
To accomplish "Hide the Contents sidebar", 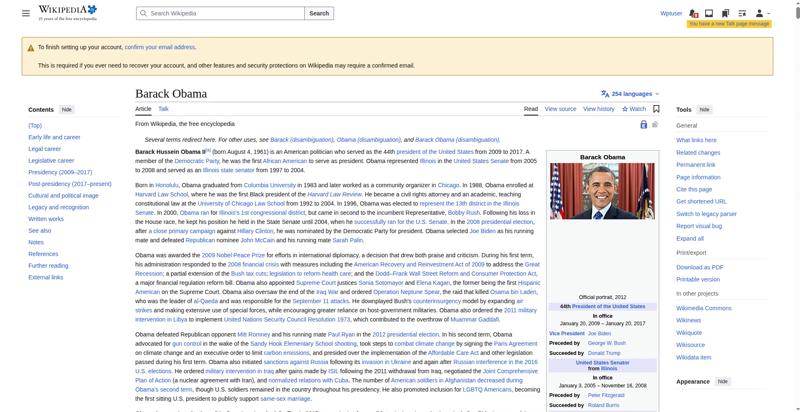I will (67, 110).
